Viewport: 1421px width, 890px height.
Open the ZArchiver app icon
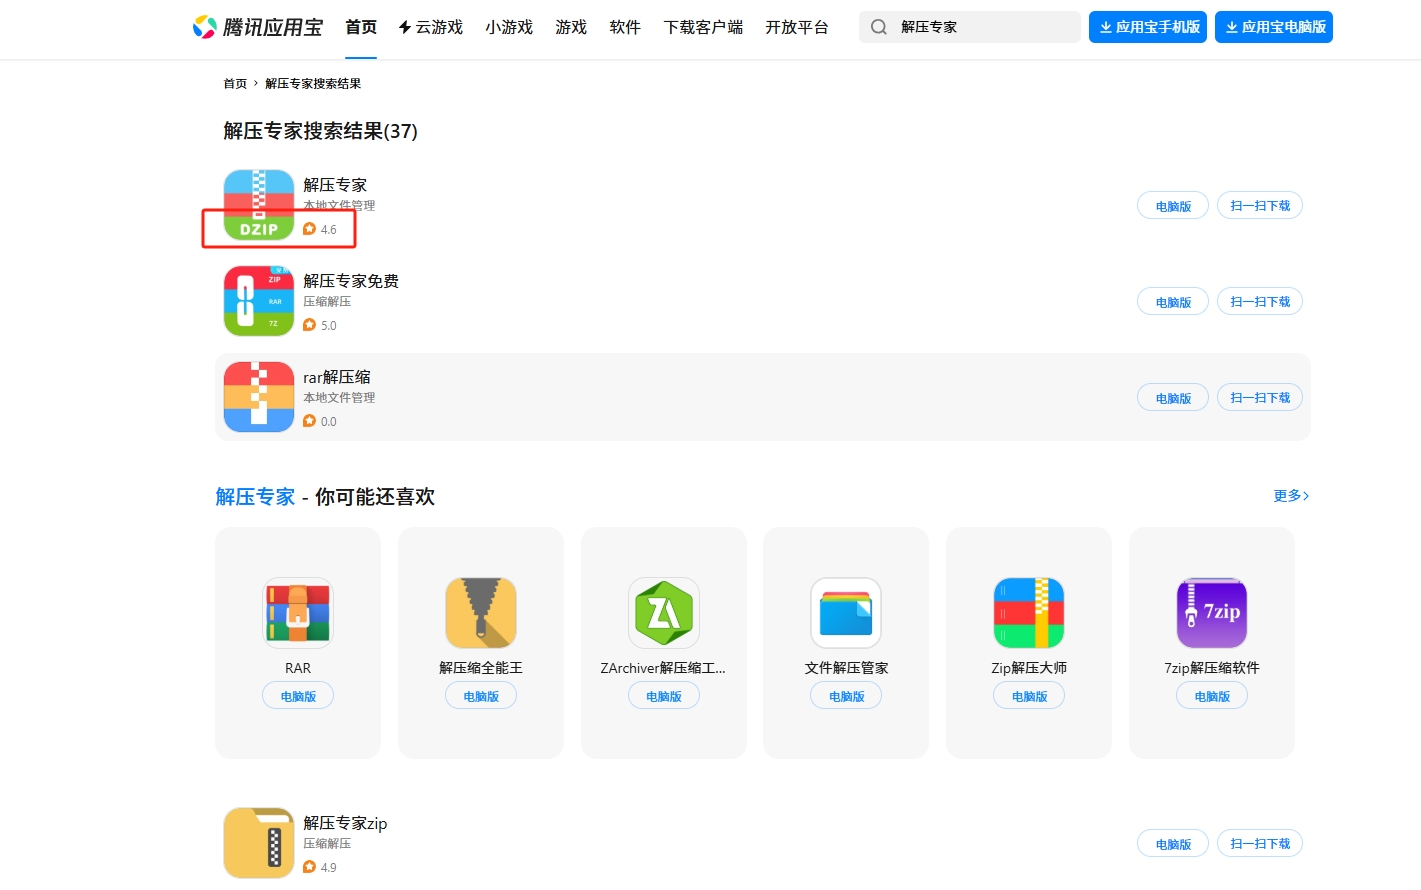664,613
